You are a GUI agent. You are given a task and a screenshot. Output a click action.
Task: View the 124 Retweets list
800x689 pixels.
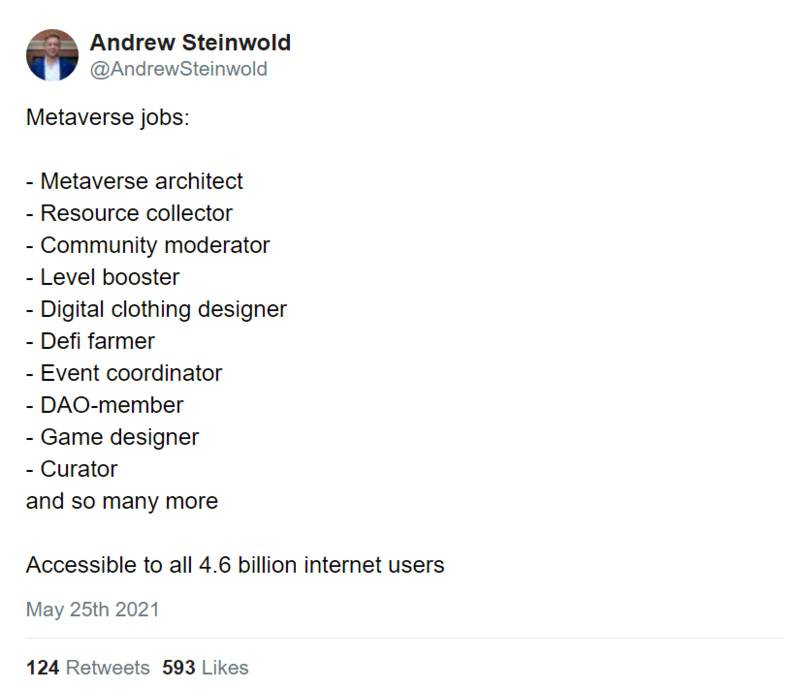click(x=88, y=668)
